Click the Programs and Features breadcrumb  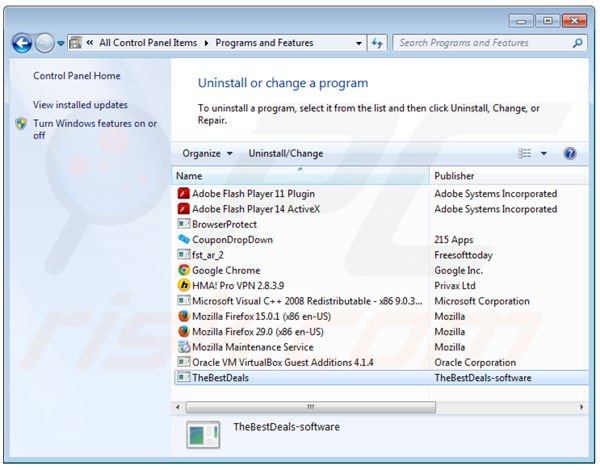[x=264, y=43]
